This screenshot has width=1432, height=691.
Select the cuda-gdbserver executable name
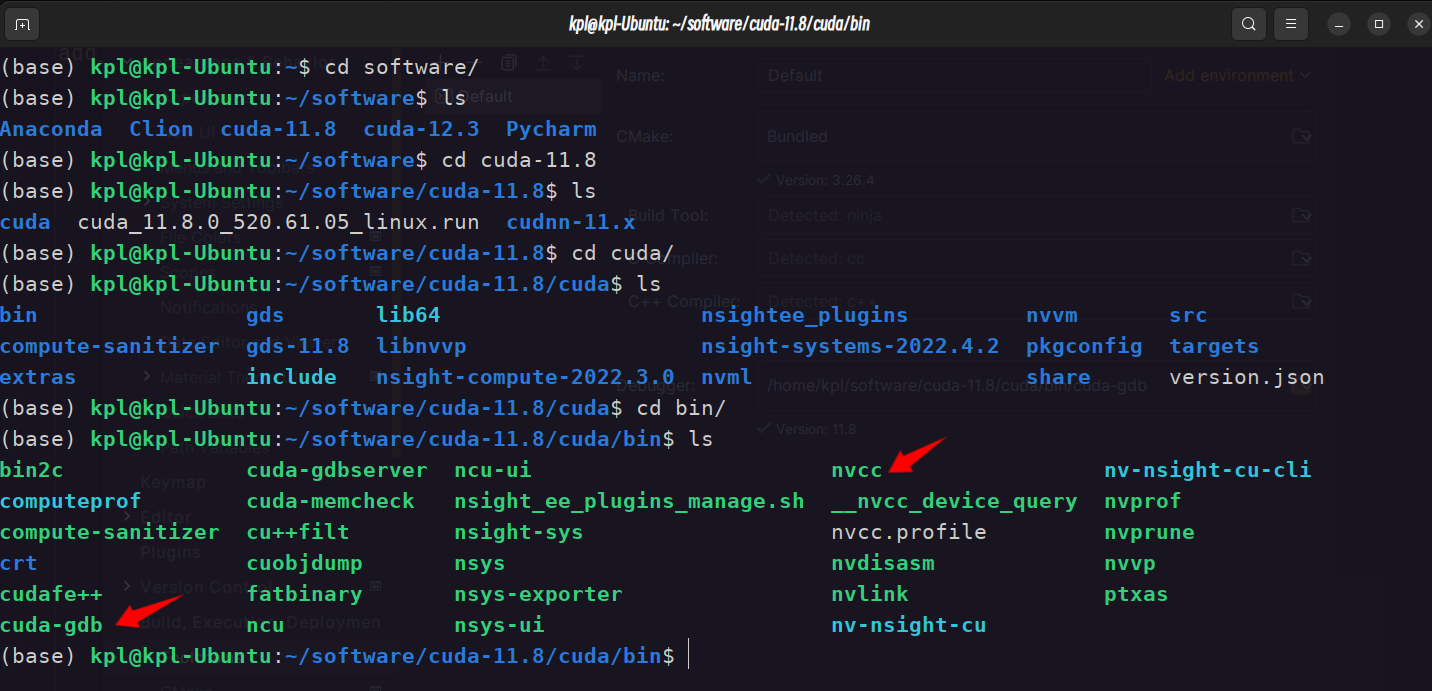(337, 470)
